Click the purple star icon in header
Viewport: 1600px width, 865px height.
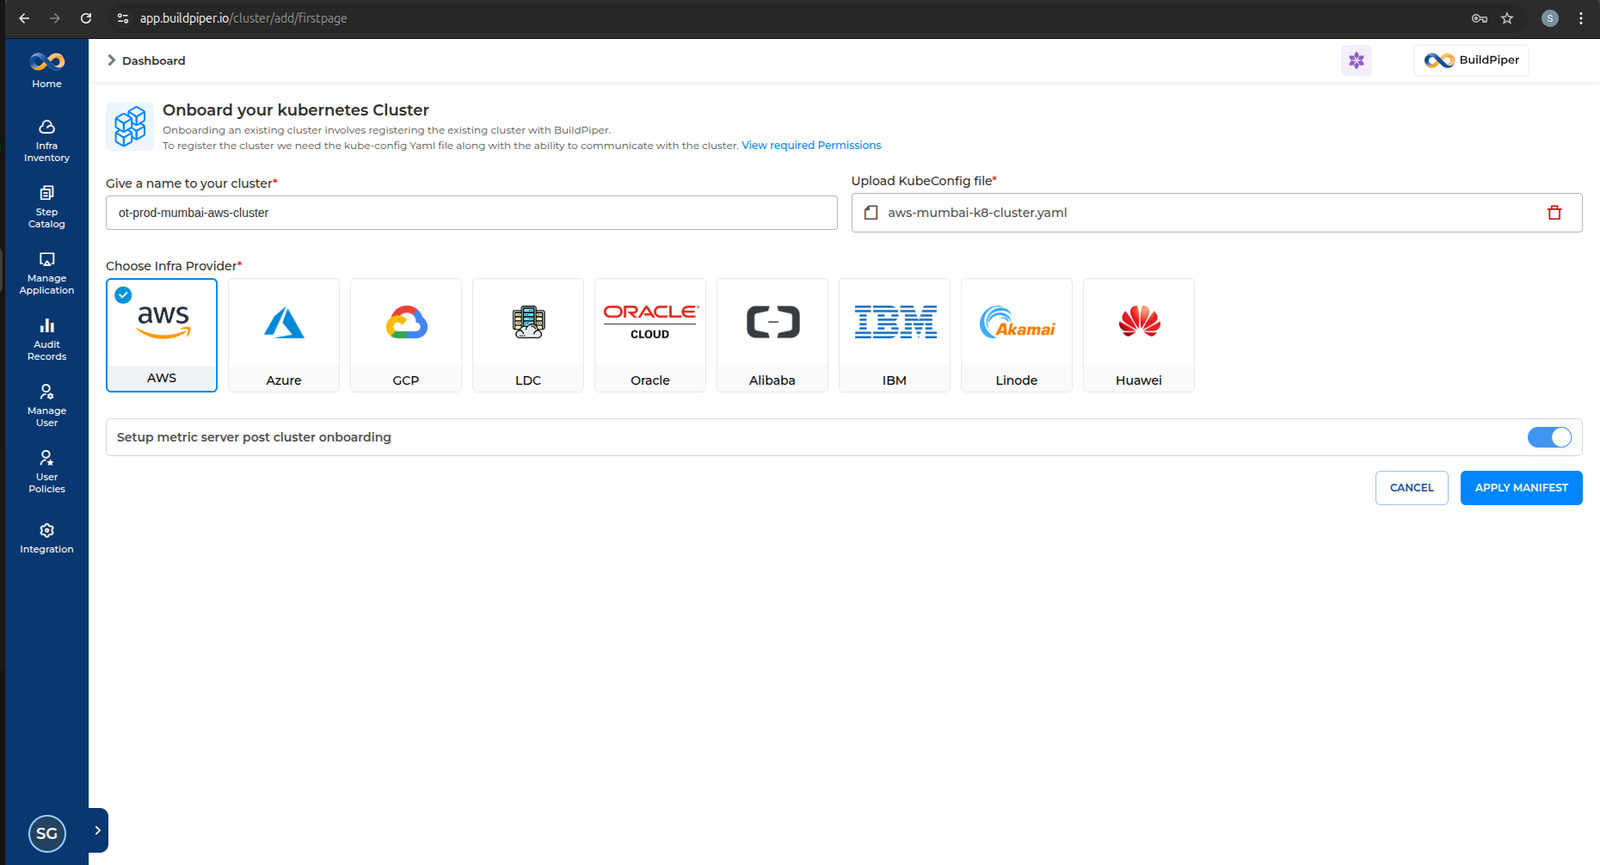click(1356, 60)
